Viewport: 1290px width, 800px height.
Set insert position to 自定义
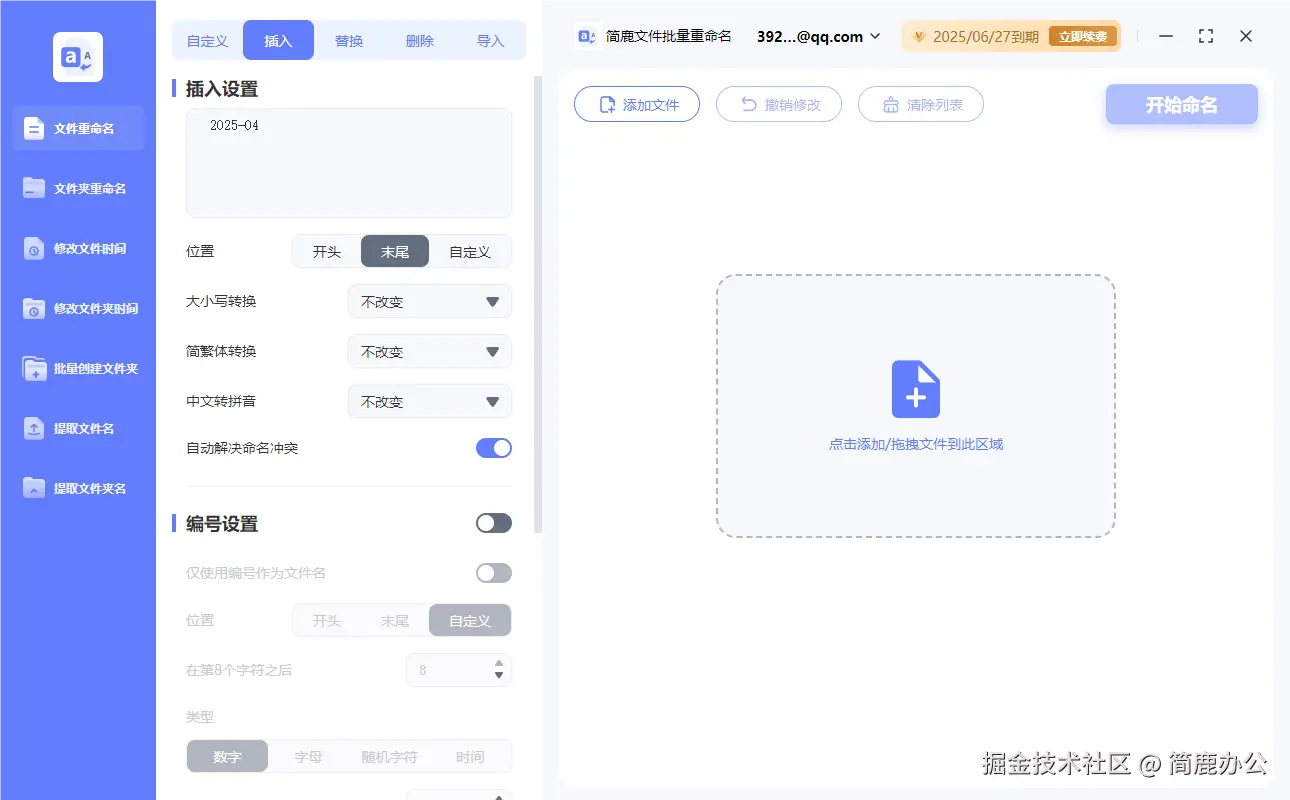tap(470, 252)
